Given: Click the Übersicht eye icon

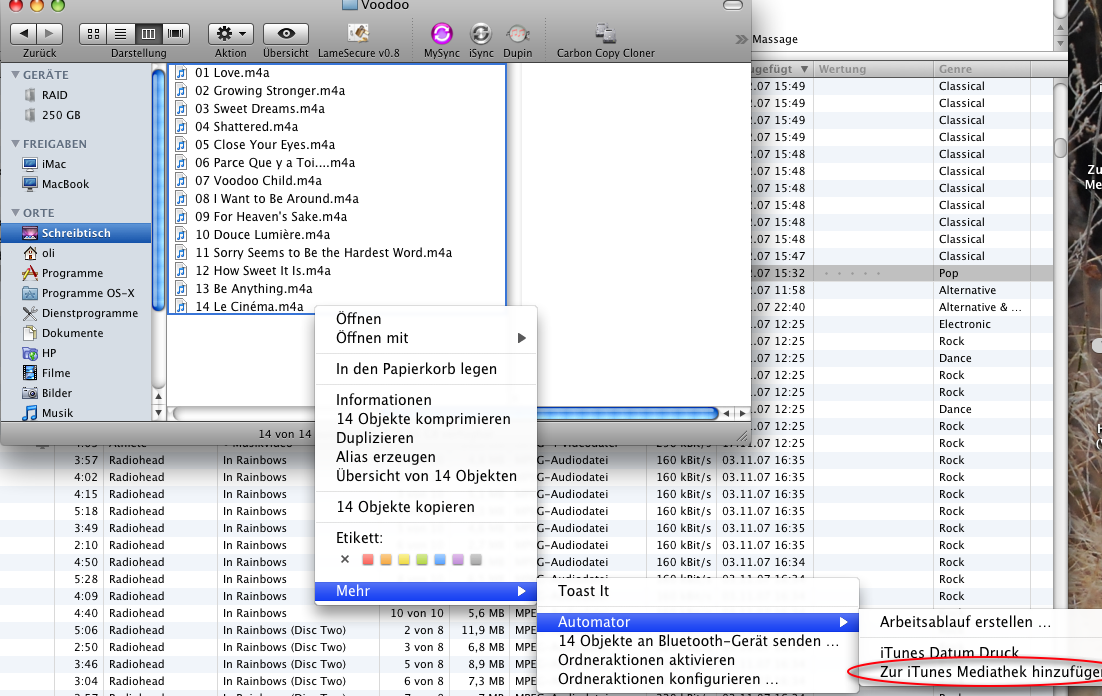Looking at the screenshot, I should (285, 33).
